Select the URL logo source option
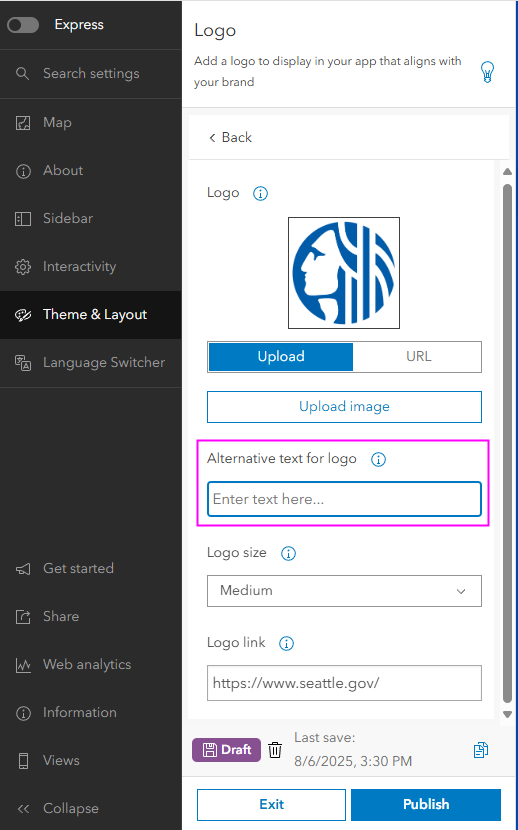 [x=417, y=357]
